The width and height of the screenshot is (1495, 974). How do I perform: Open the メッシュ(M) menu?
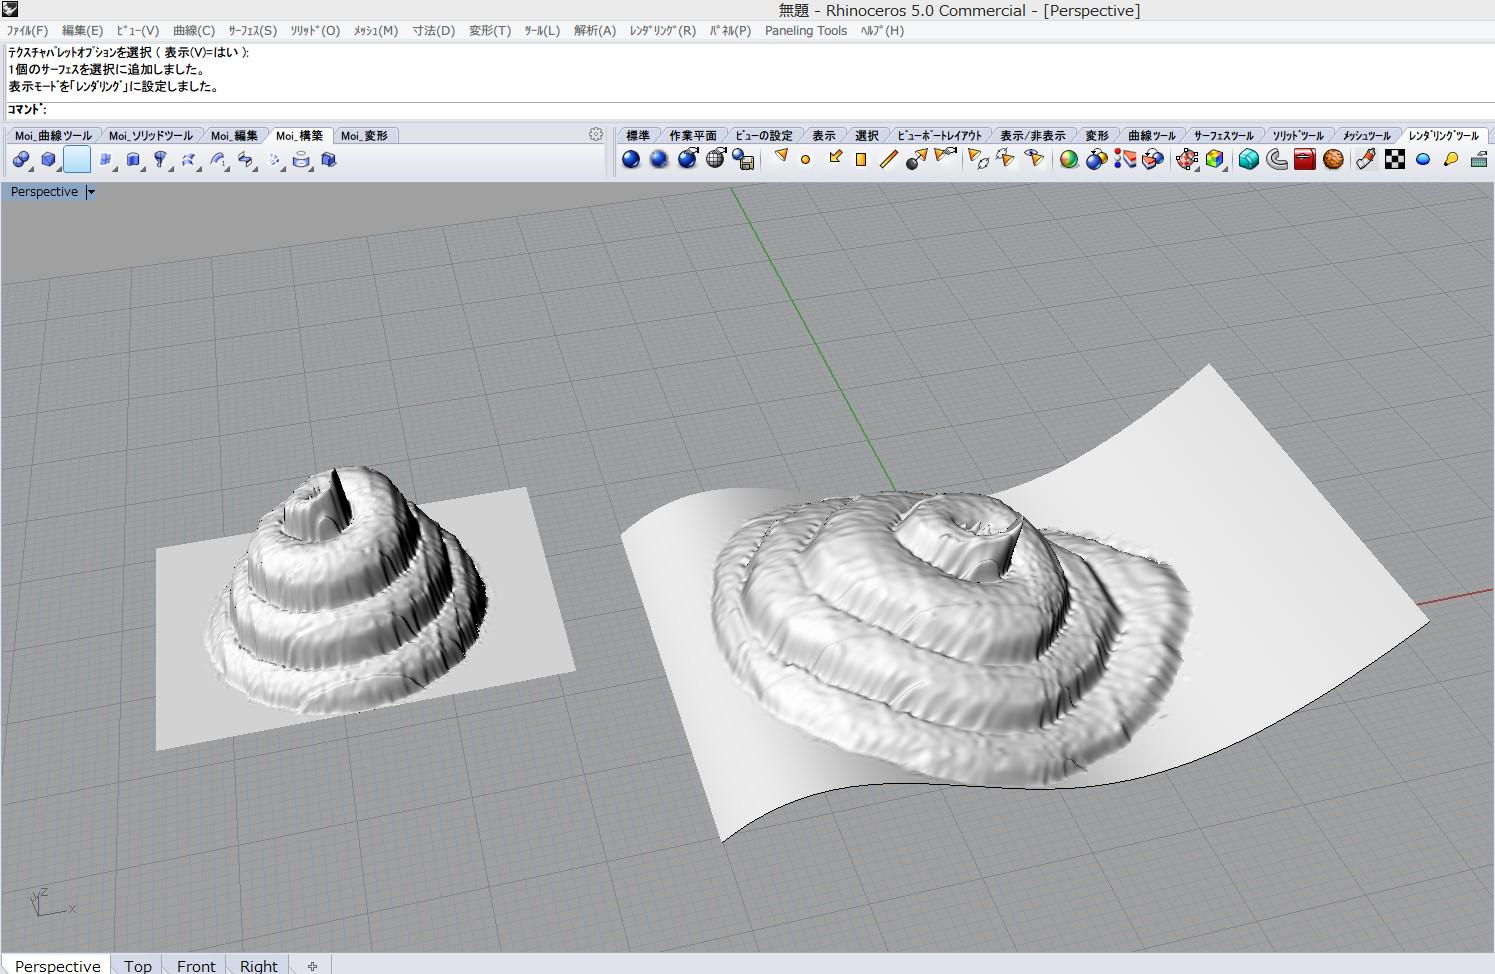pyautogui.click(x=376, y=31)
